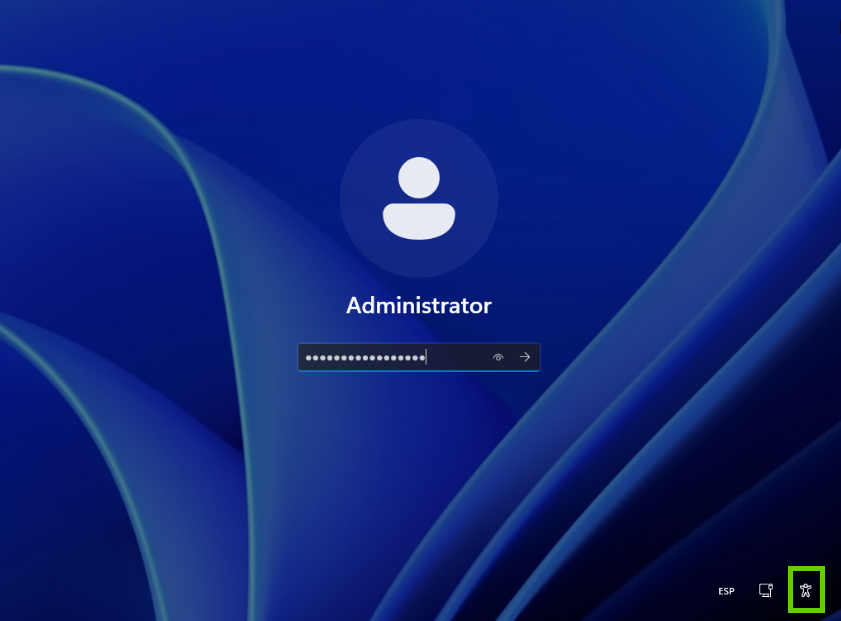Image resolution: width=841 pixels, height=621 pixels.
Task: Place cursor in the password input box
Action: [390, 357]
